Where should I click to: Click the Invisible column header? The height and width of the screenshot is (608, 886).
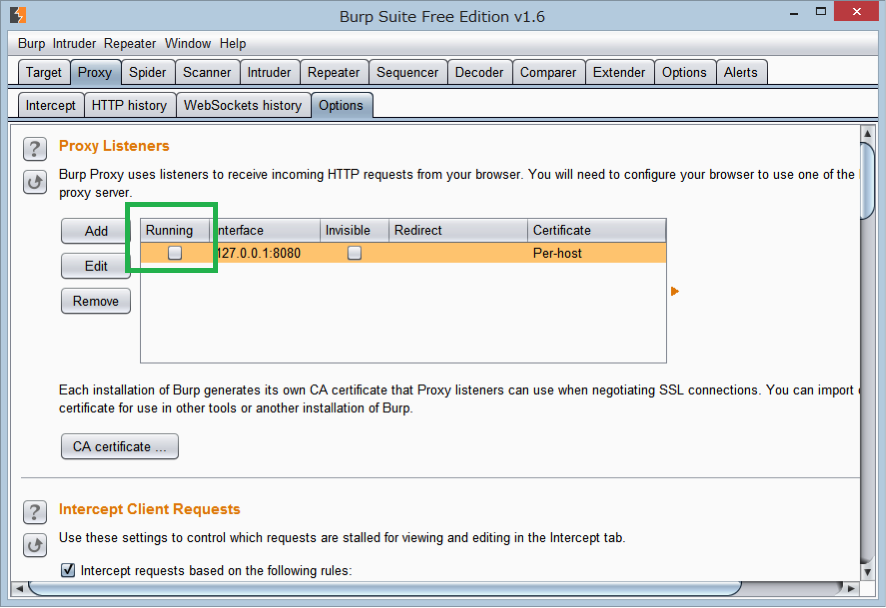tap(355, 231)
